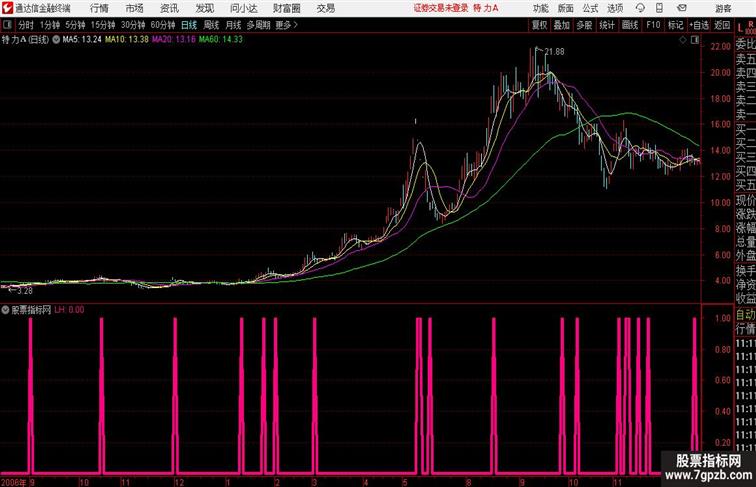This screenshot has width=756, height=487.
Task: Open the 资讯 menu
Action: pos(169,8)
